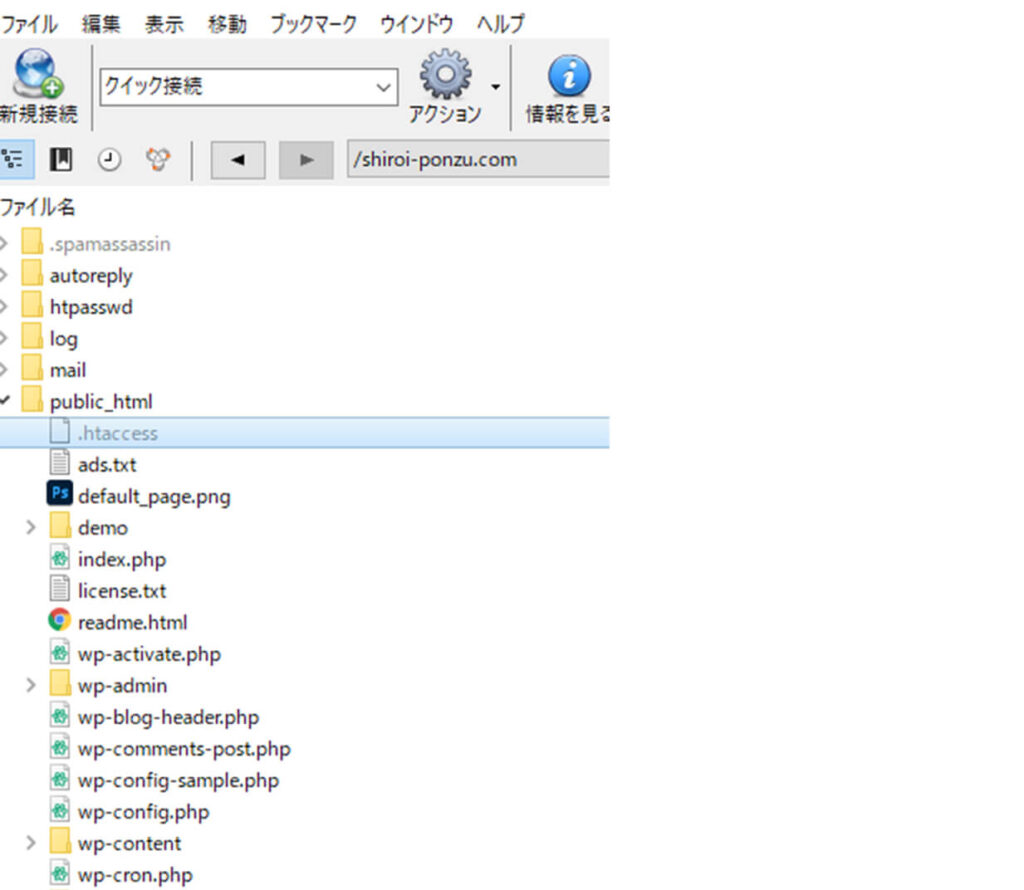Navigate back with the left arrow button
This screenshot has width=1024, height=890.
click(x=238, y=160)
